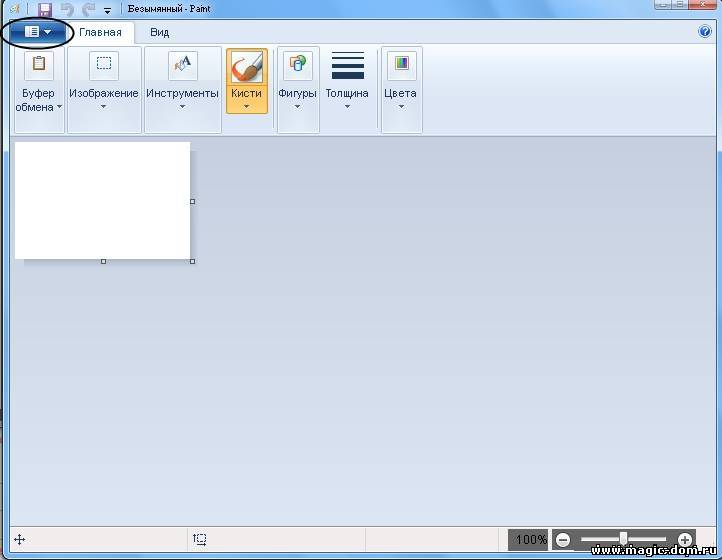Select the Кисти brush tool icon

pos(247,67)
